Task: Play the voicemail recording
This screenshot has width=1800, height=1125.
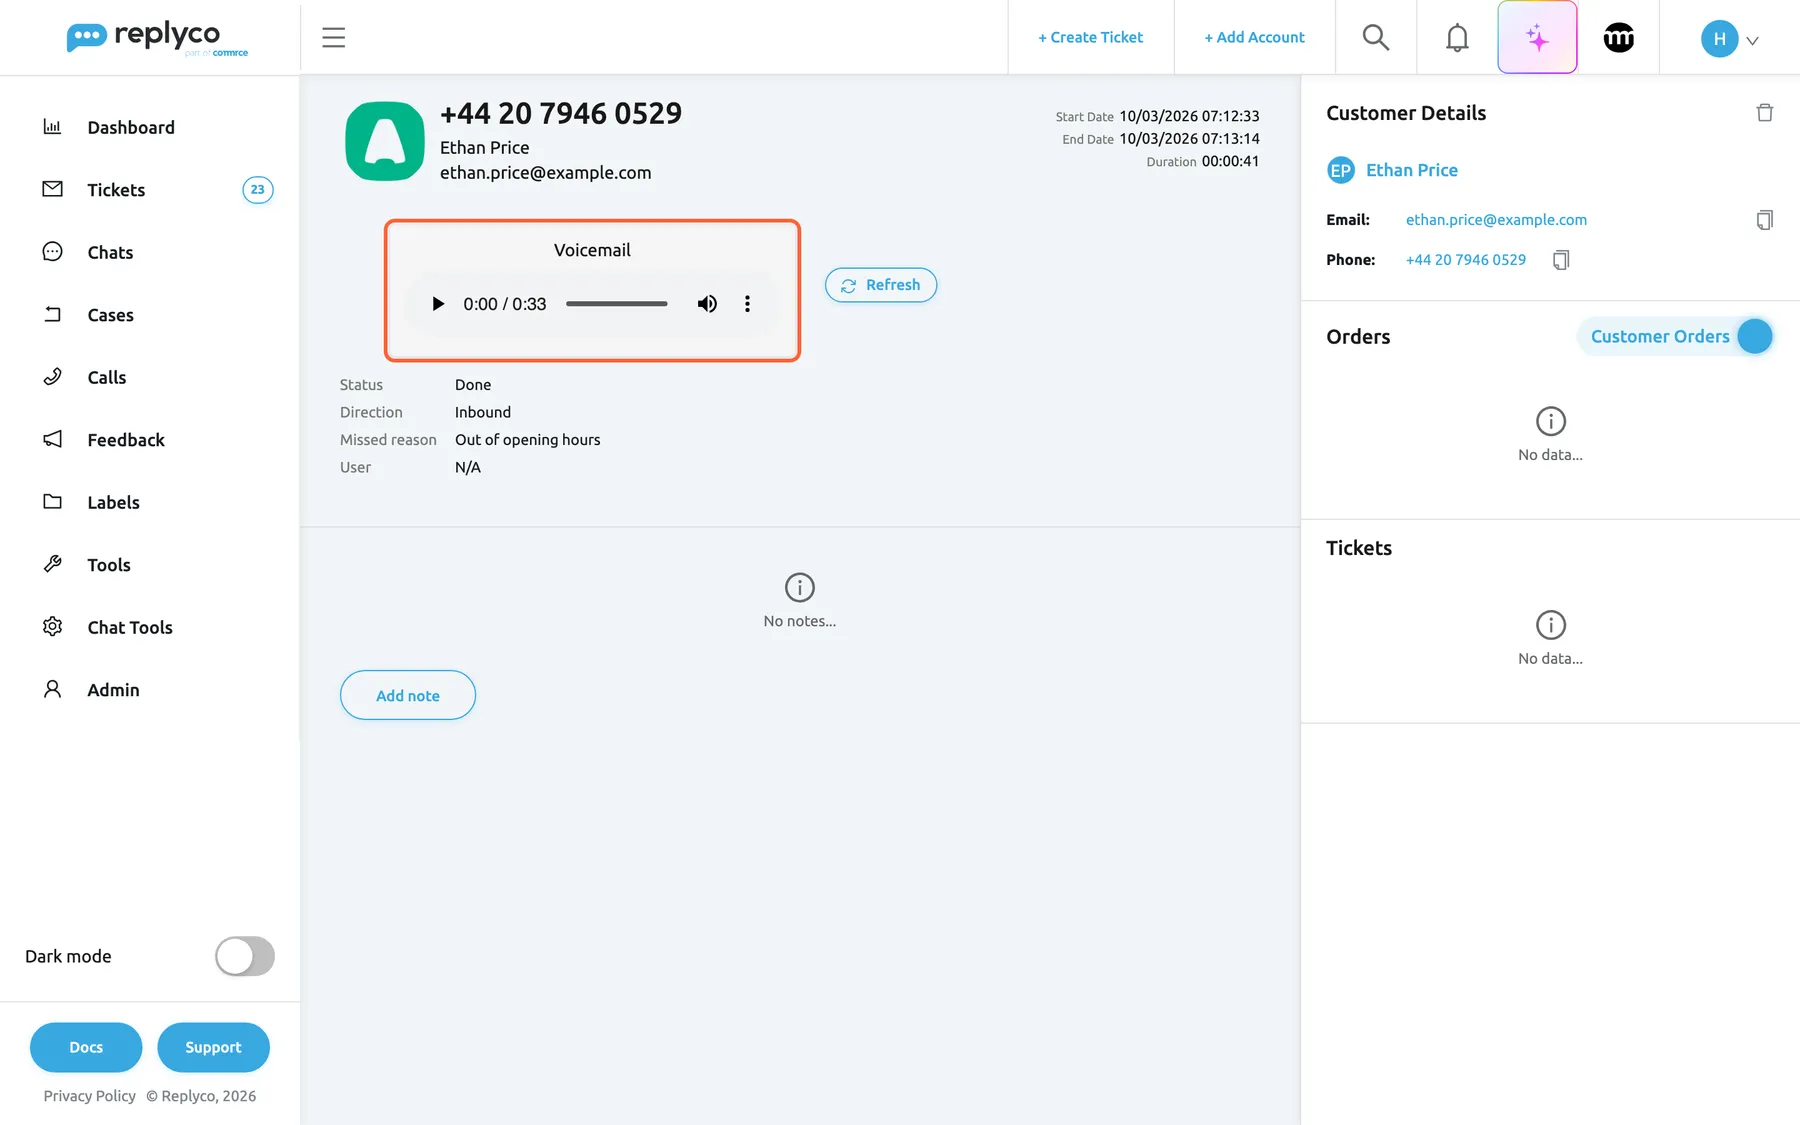Action: click(437, 304)
